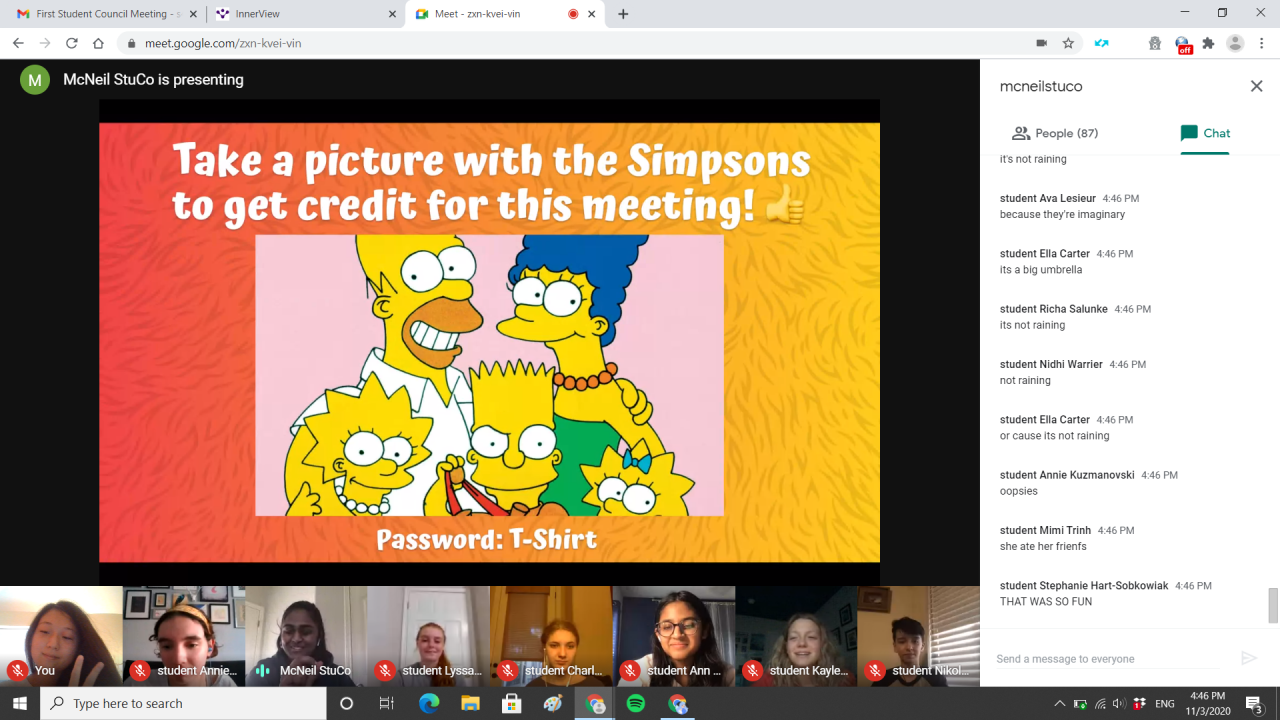Switch to the People (87) tab
This screenshot has width=1280, height=720.
coord(1055,133)
